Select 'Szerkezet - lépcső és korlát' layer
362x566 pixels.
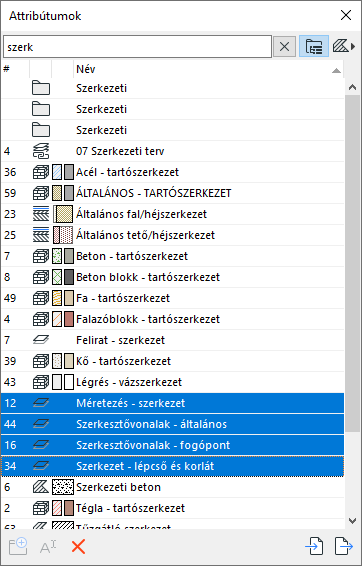(173, 466)
